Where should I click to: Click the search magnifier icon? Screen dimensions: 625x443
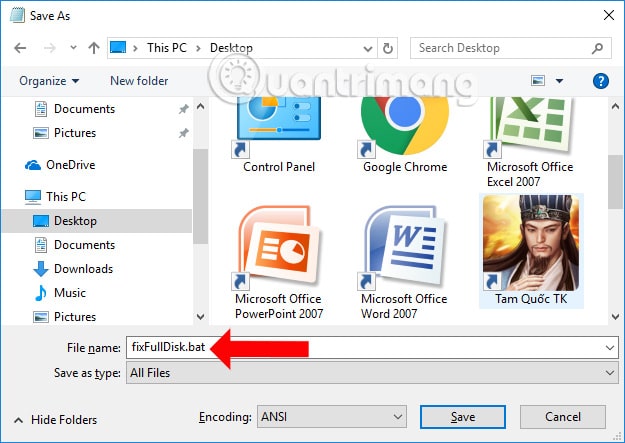coord(597,49)
